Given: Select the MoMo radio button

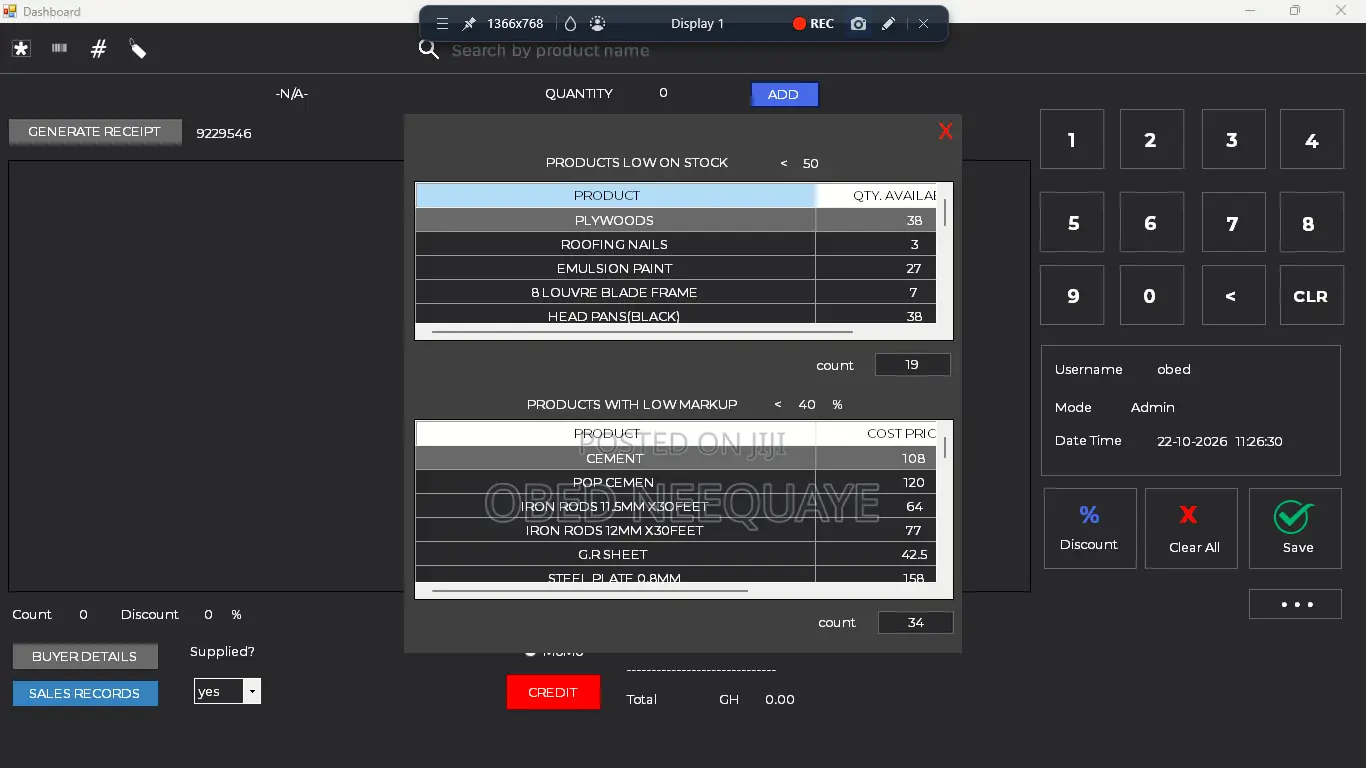Looking at the screenshot, I should tap(531, 652).
